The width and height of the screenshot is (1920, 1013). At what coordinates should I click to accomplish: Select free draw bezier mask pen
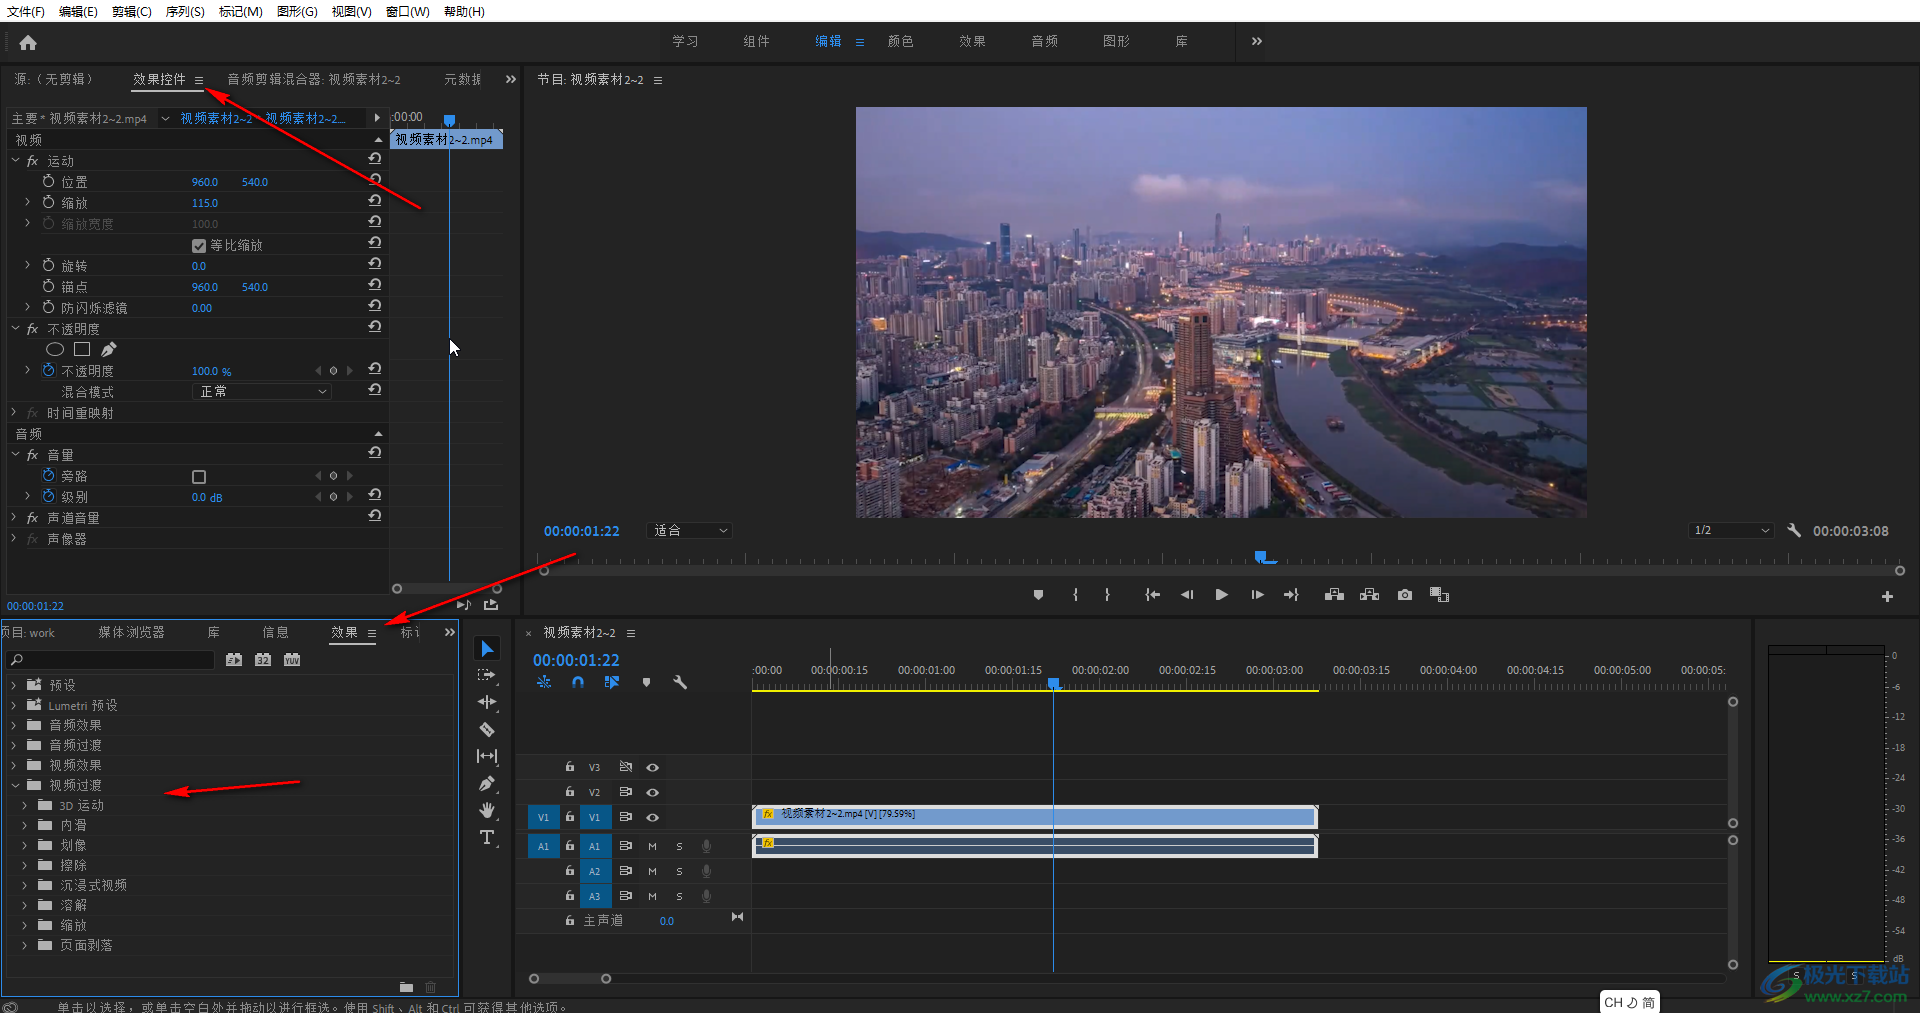click(109, 349)
